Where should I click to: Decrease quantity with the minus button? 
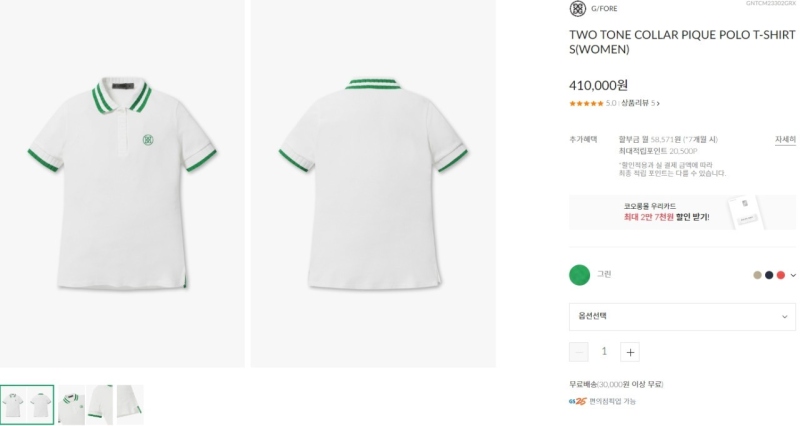579,351
